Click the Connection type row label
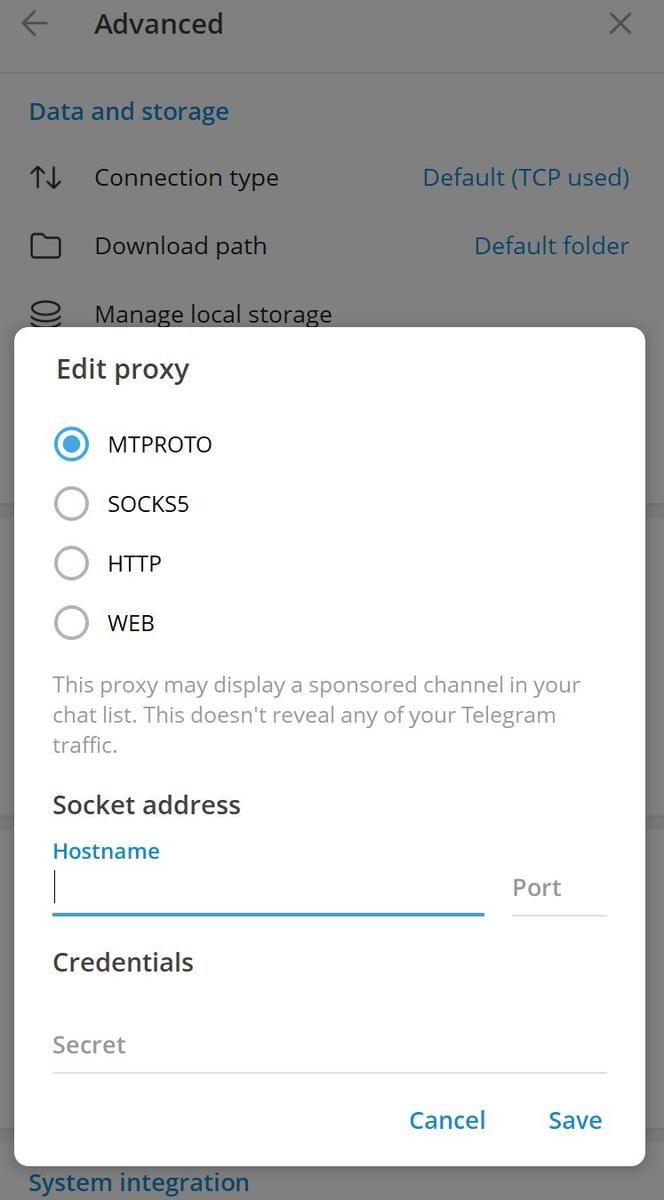664x1200 pixels. (187, 178)
